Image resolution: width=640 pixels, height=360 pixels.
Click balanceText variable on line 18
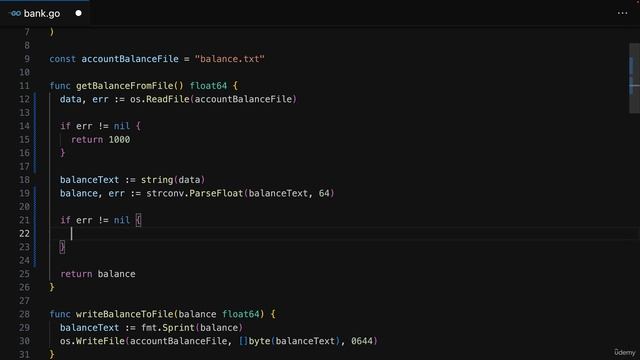click(89, 180)
